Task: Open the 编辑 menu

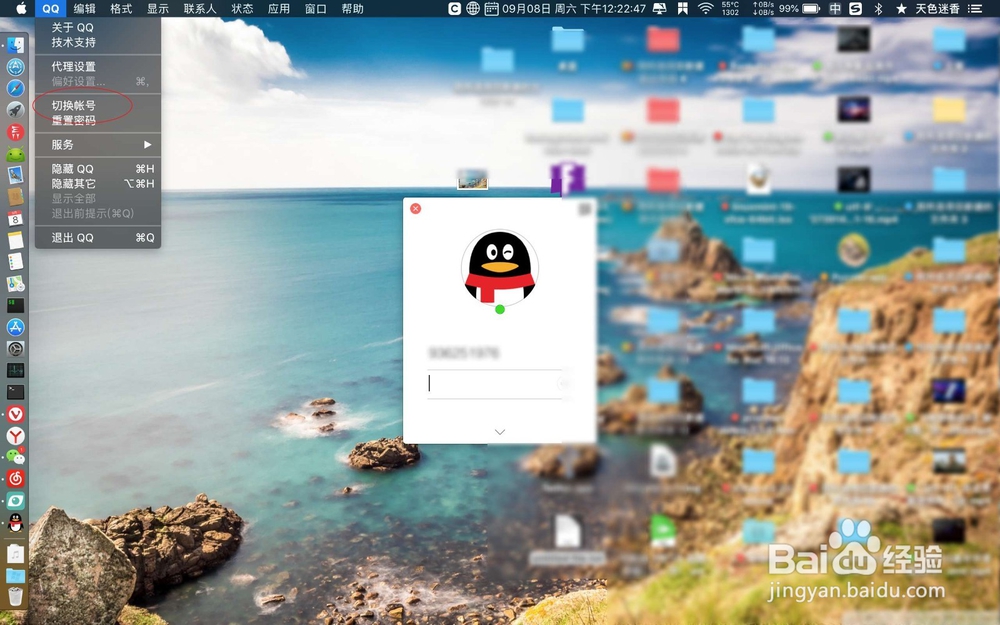Action: pyautogui.click(x=84, y=8)
